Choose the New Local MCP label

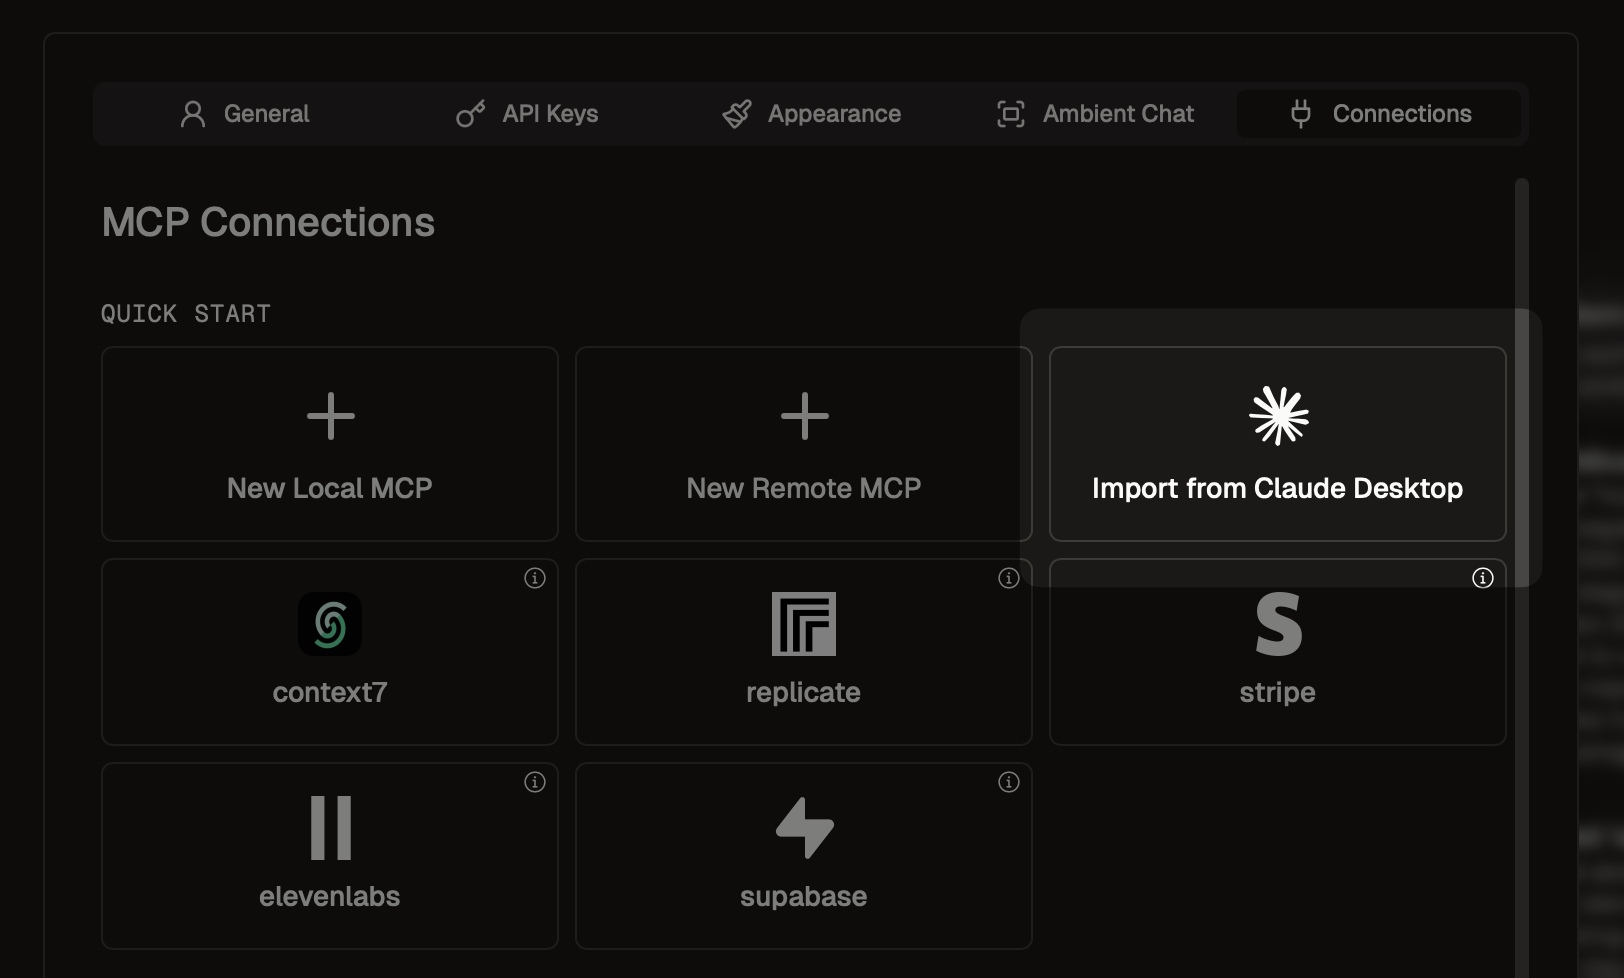click(330, 488)
